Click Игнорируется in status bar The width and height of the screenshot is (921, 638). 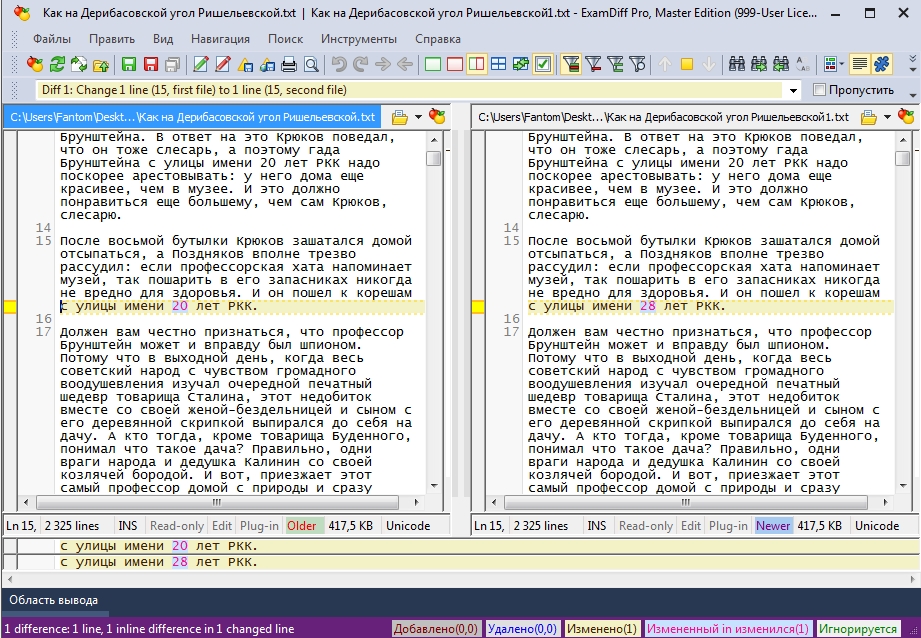click(858, 629)
